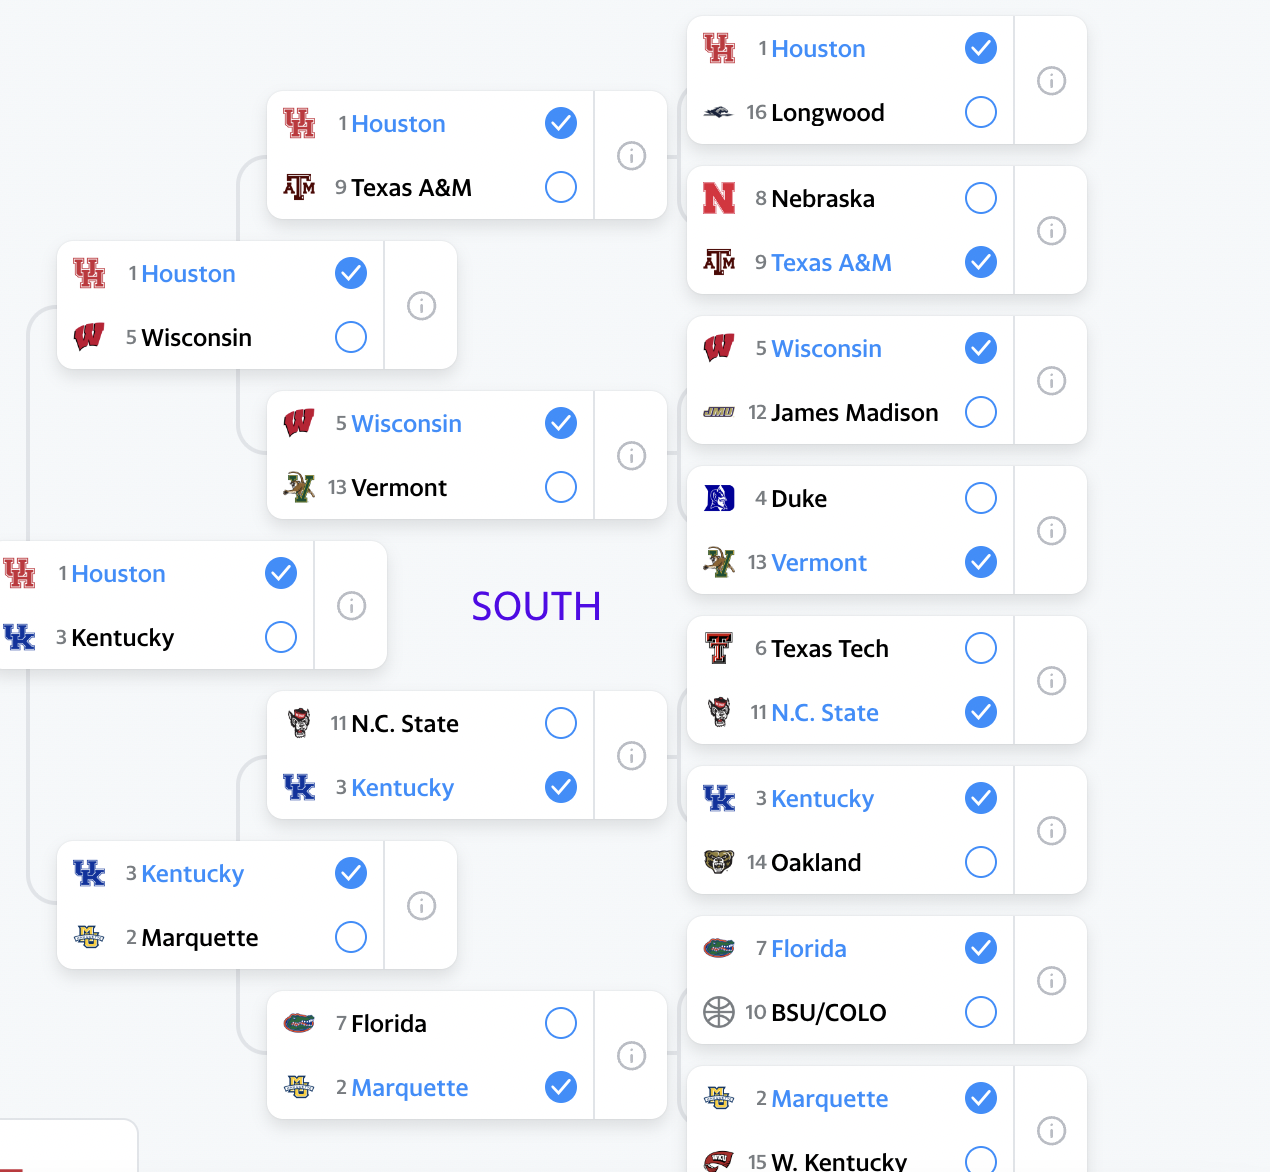Open info for Texas Tech vs N.C. State
The width and height of the screenshot is (1270, 1172).
(1051, 680)
